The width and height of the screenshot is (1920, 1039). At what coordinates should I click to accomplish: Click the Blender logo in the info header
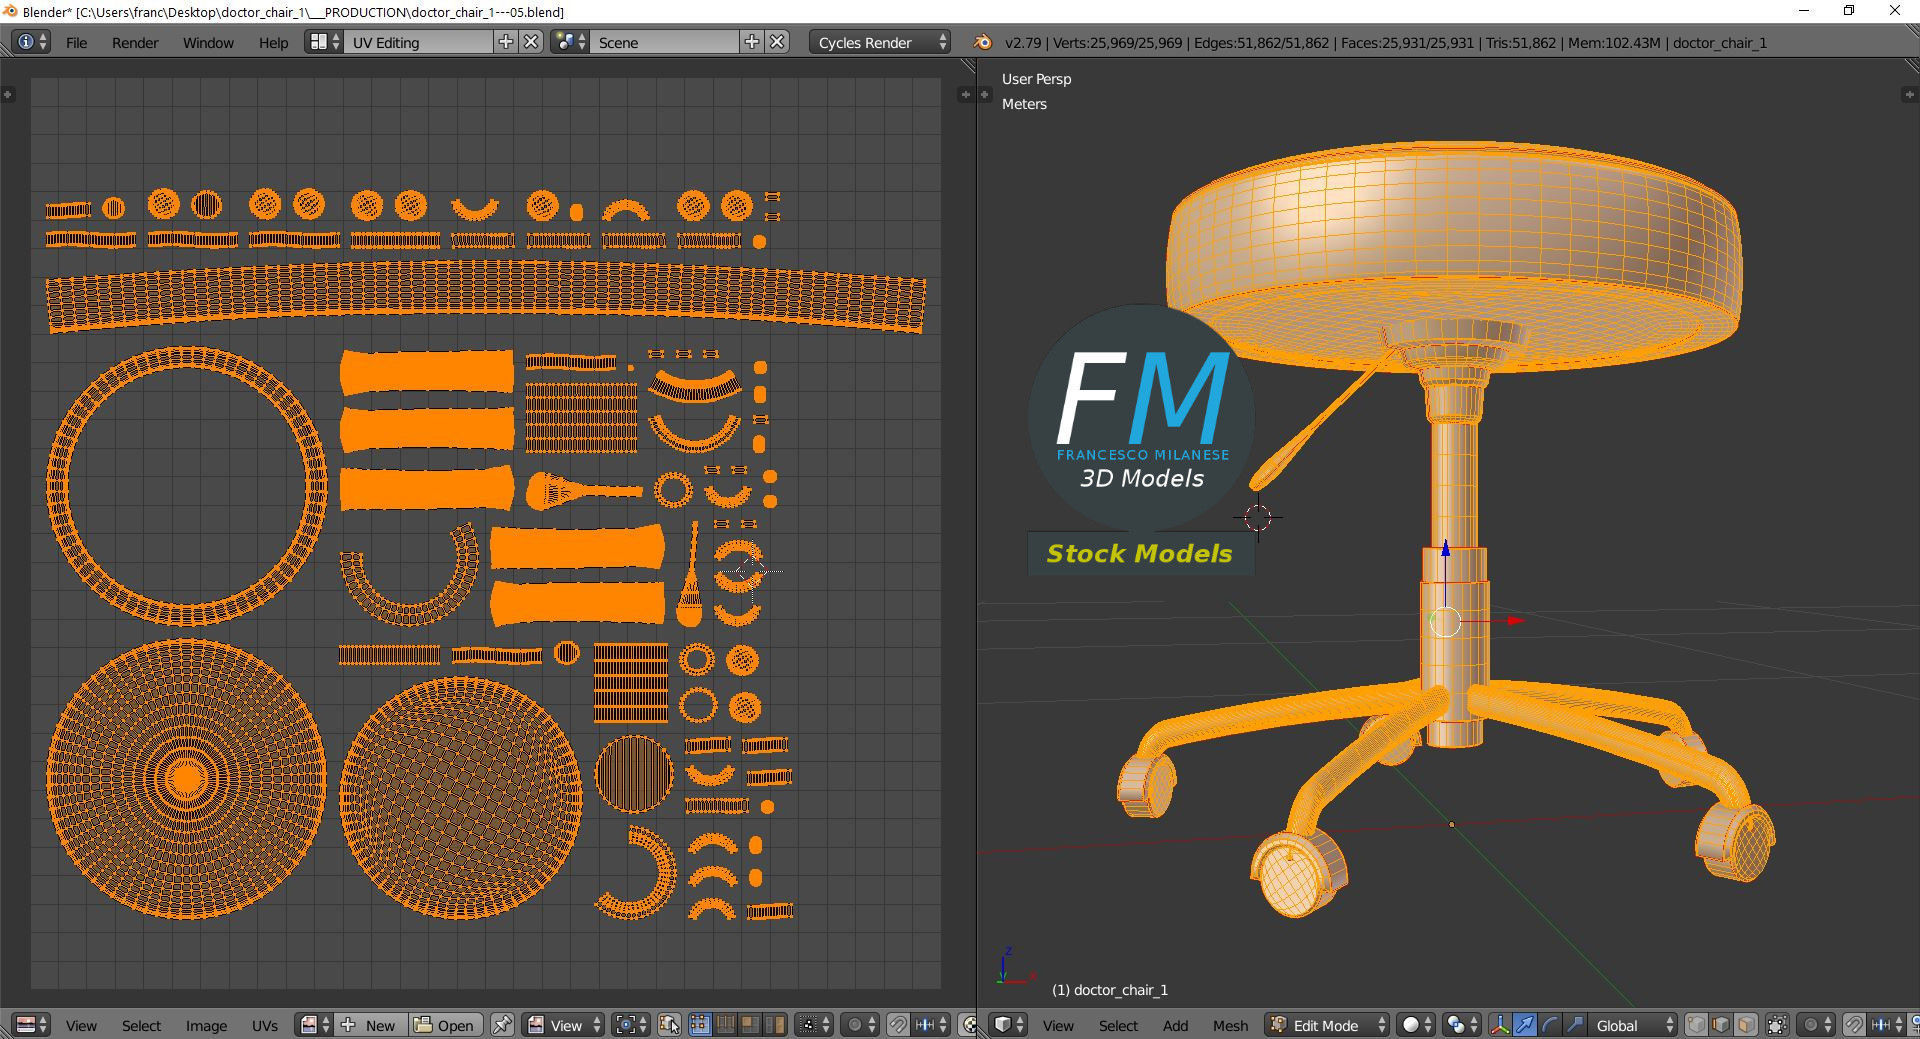pyautogui.click(x=983, y=42)
